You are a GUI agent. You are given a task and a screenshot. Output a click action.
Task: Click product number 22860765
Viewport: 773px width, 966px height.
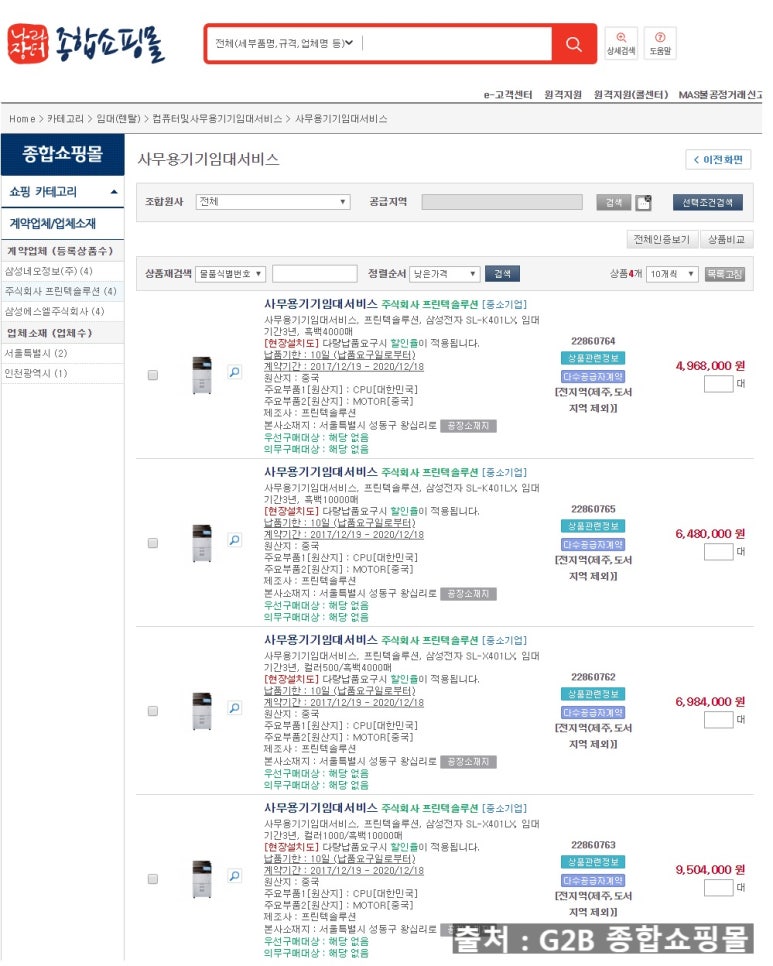[593, 509]
